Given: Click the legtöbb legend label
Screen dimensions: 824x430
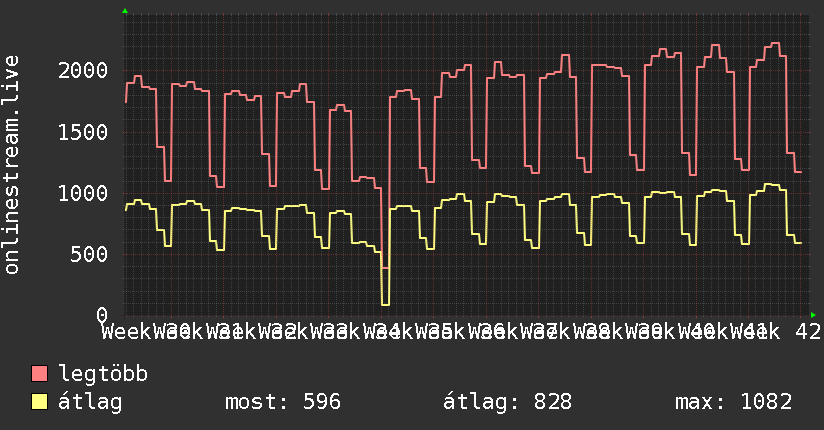Looking at the screenshot, I should 103,374.
